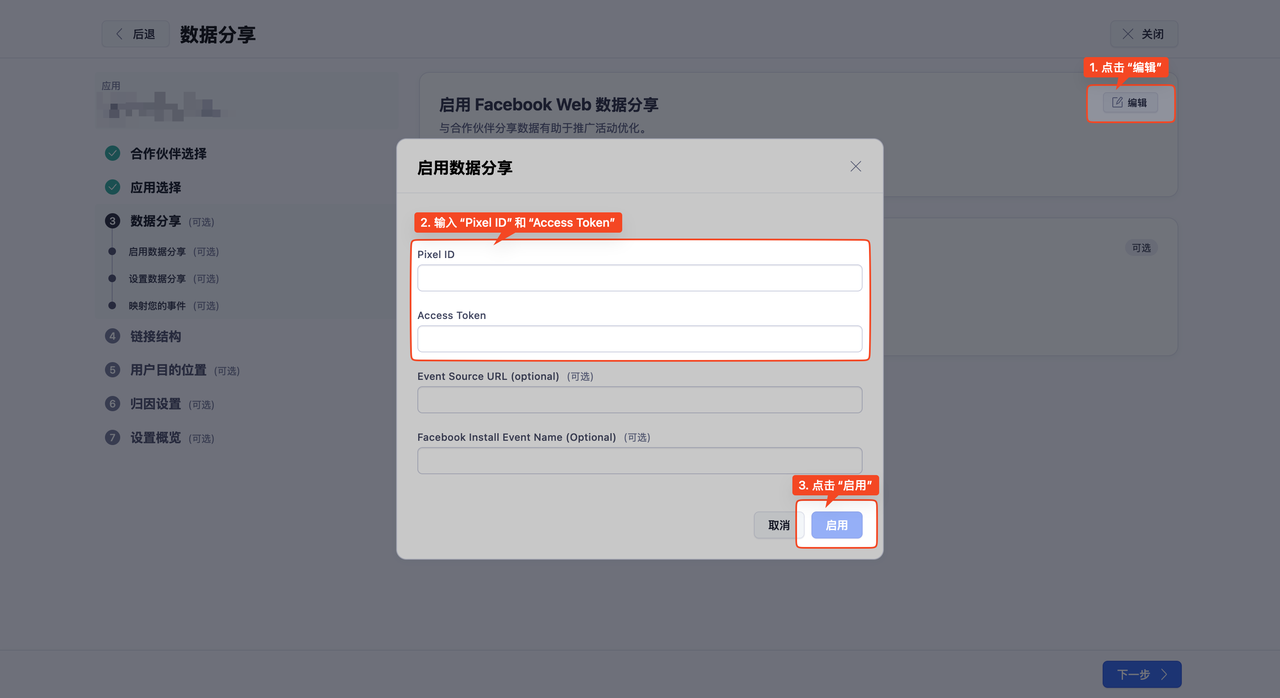The image size is (1280, 698).
Task: Click step circle 6 next to 归因设置
Action: tap(112, 403)
